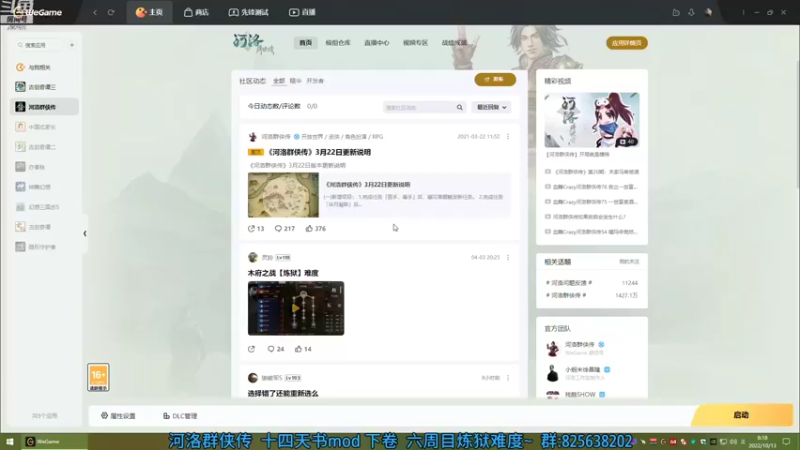Open more options for 3月22日 update post
800x450 pixels.
coord(508,137)
